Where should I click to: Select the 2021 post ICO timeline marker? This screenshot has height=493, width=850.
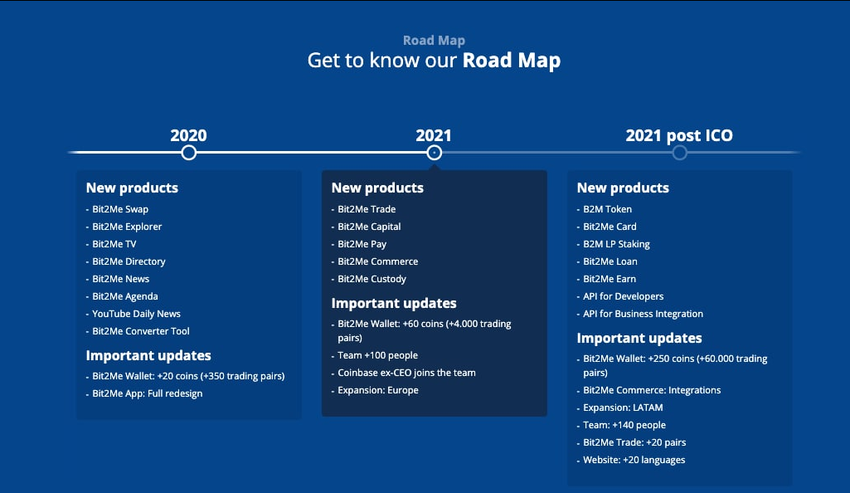679,153
